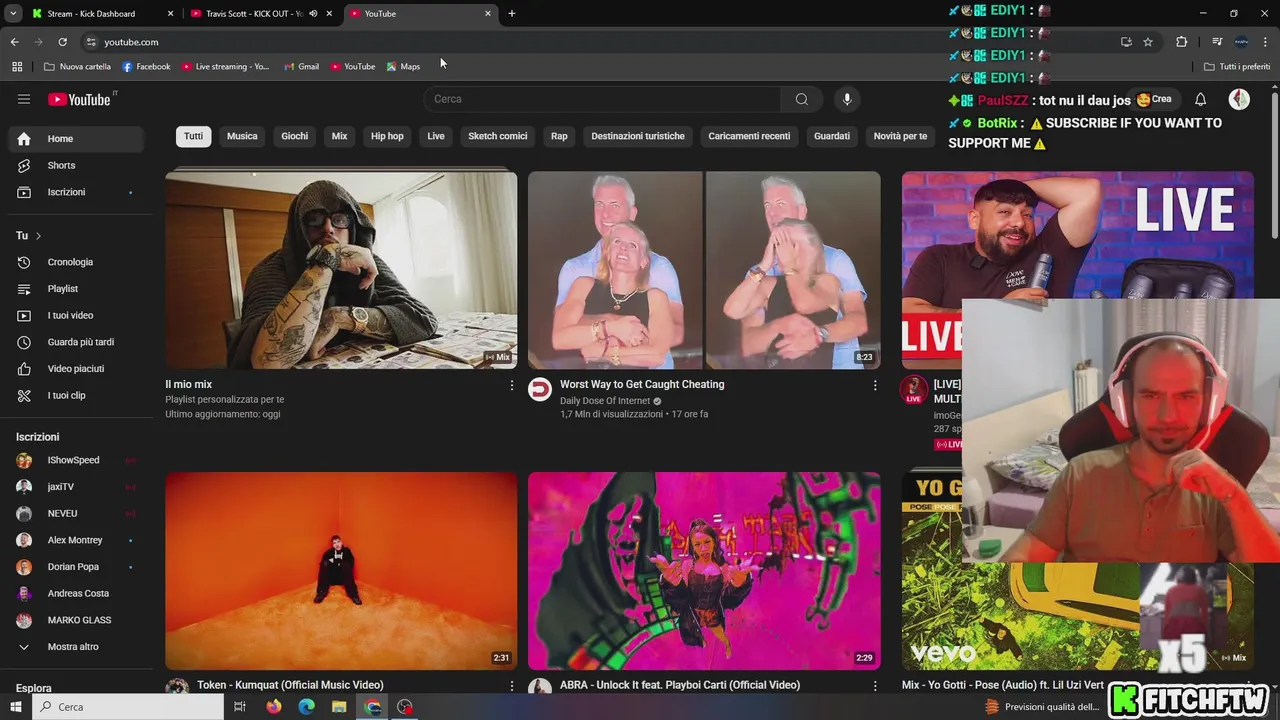This screenshot has height=720, width=1280.
Task: Select Destinazioni turistiche chip
Action: (x=638, y=136)
